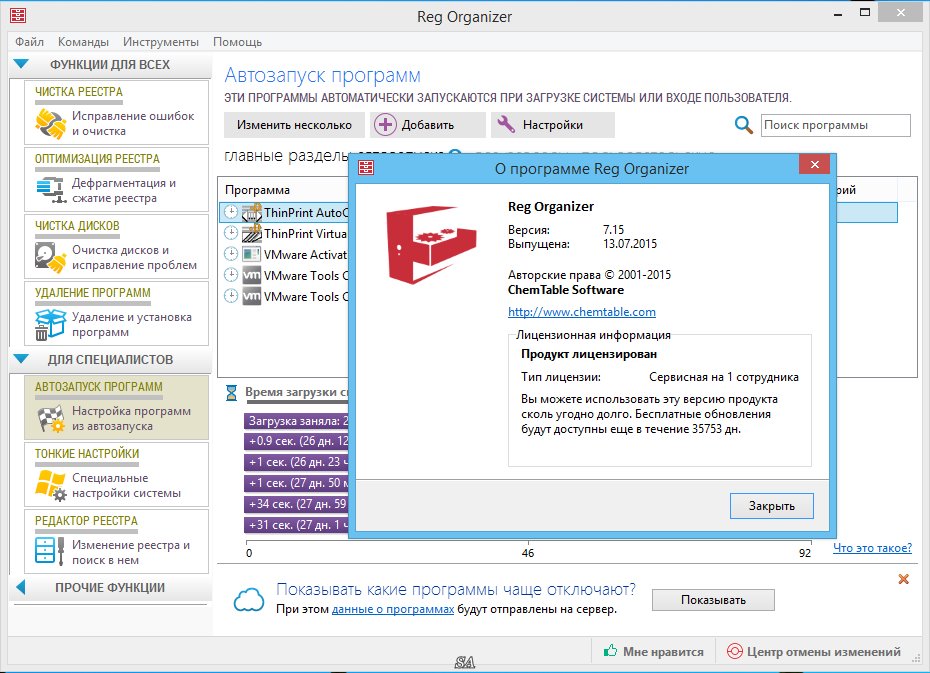Image resolution: width=930 pixels, height=673 pixels.
Task: Open the http://www.chemtable.com link
Action: tap(582, 312)
